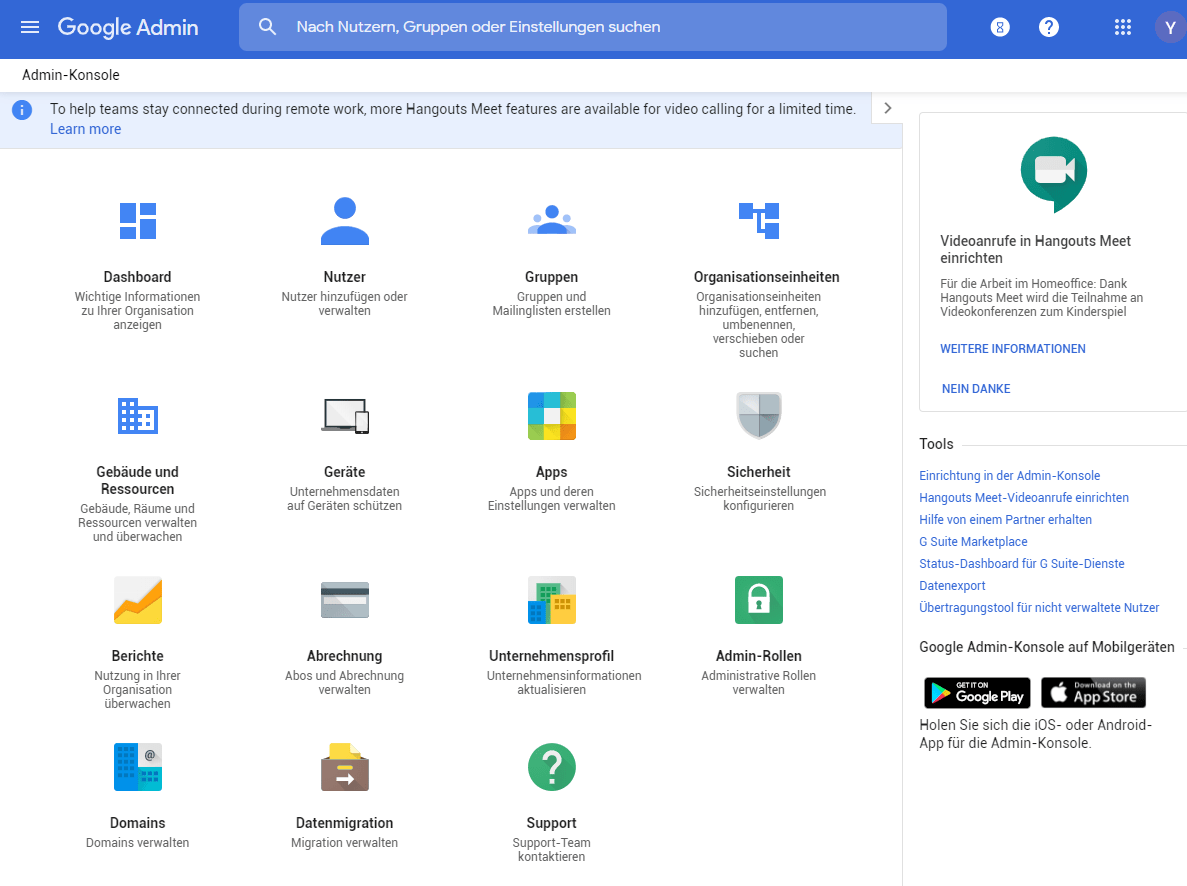
Task: Open the Google apps grid launcher
Action: (1122, 27)
